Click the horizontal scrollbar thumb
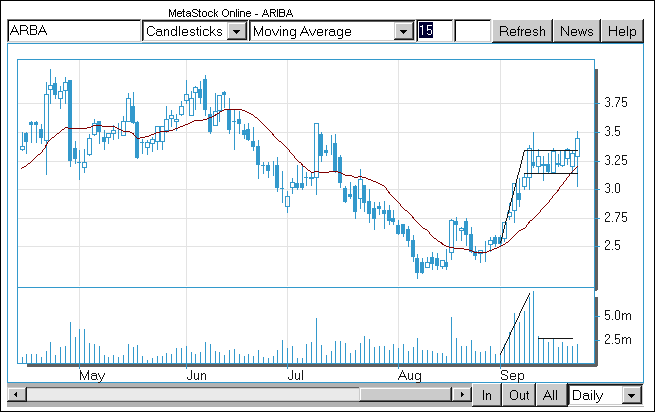Screen dimensions: 655x412 405,394
